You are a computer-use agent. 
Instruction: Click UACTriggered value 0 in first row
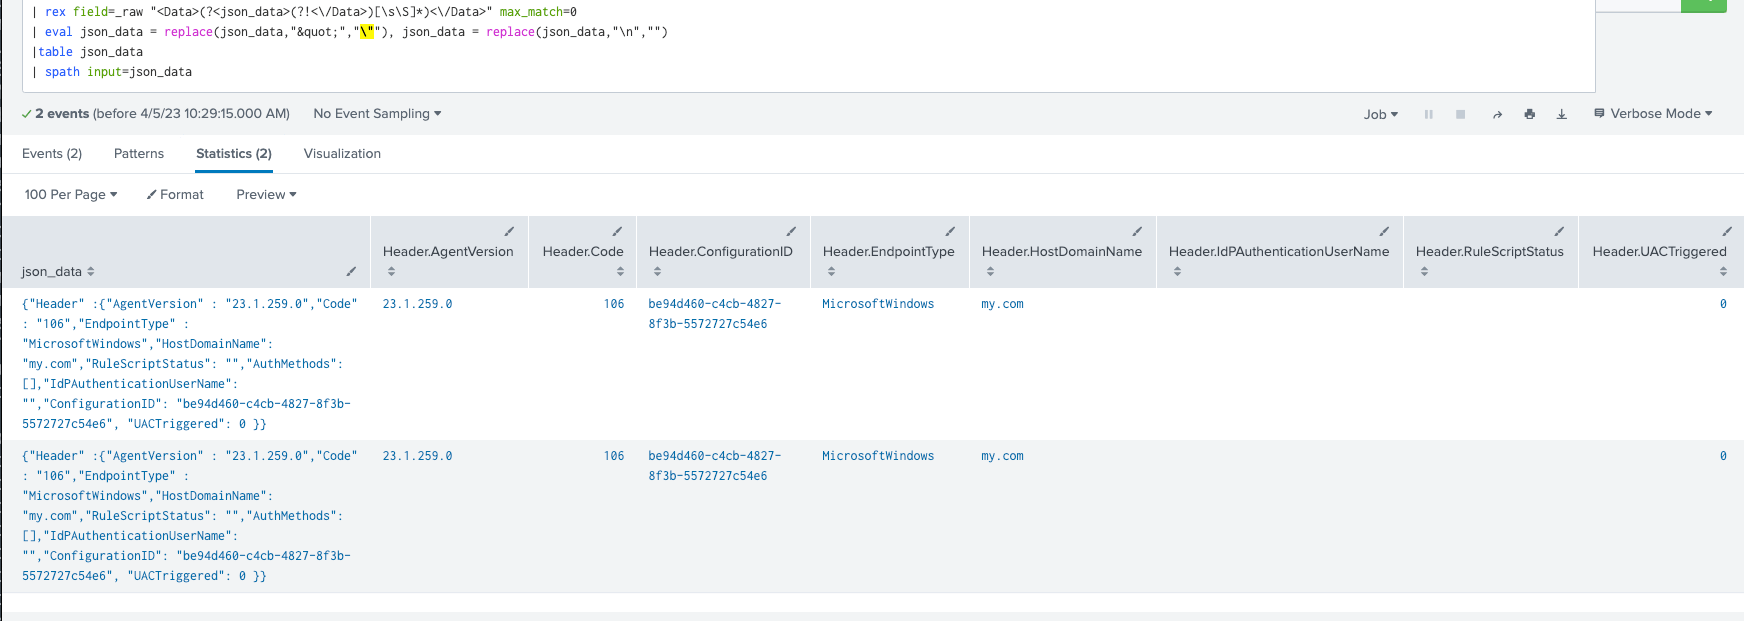pyautogui.click(x=1723, y=304)
